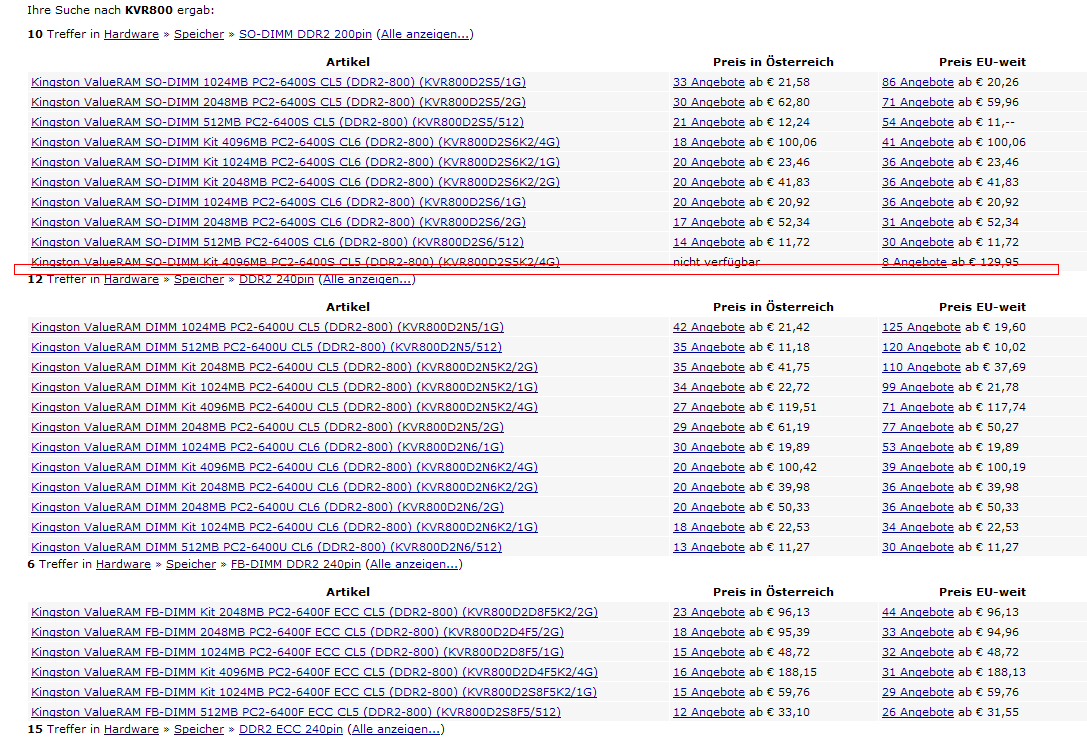Select the 'nicht verfügbar' availability text

coord(716,262)
